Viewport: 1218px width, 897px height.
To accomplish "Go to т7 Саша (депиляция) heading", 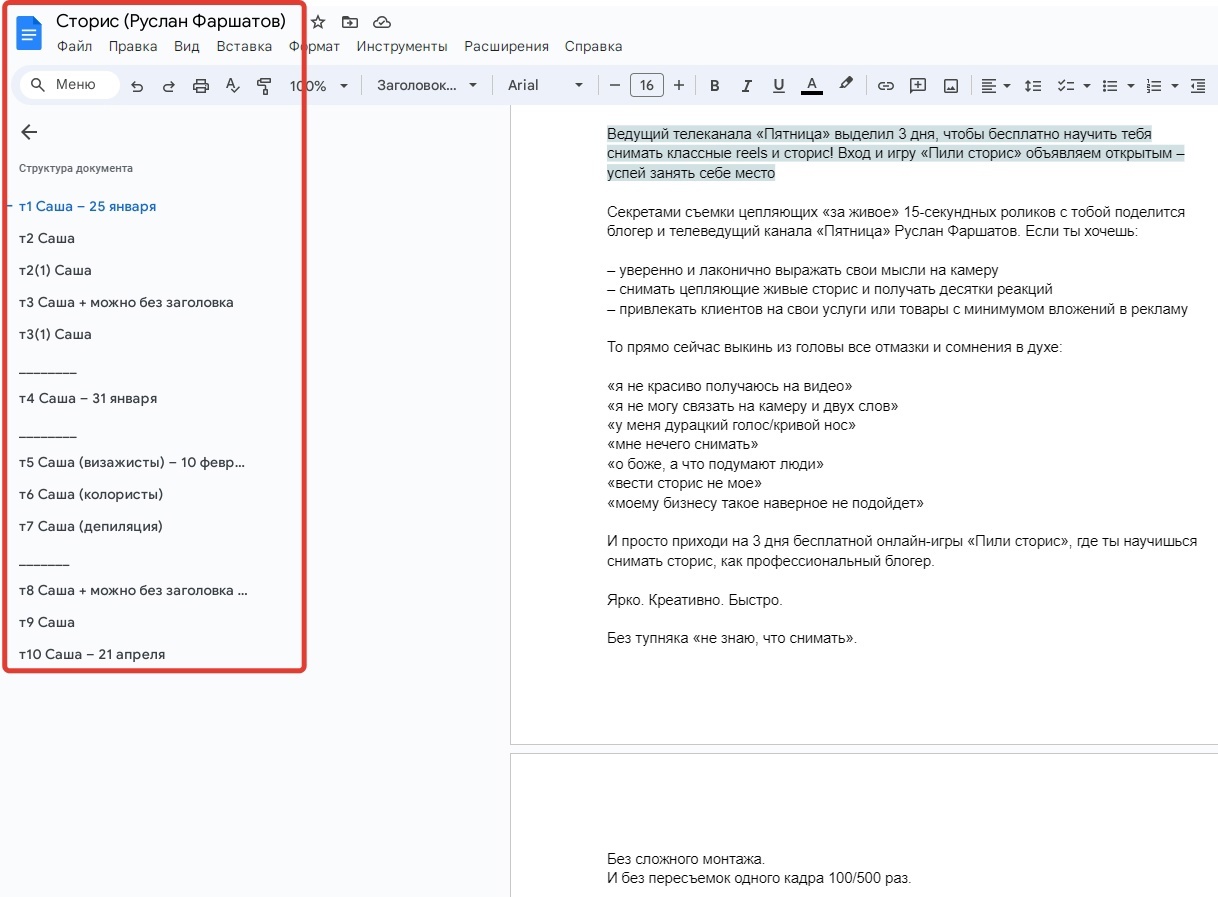I will tap(91, 526).
